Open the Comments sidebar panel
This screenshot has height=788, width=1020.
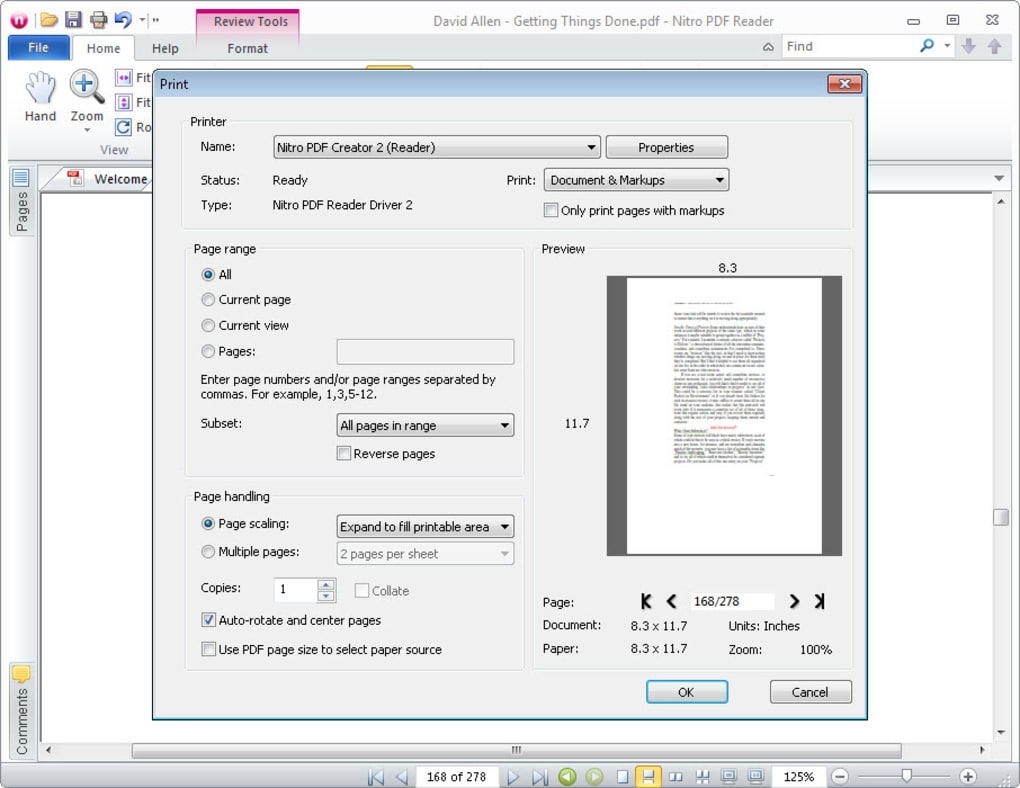click(21, 708)
